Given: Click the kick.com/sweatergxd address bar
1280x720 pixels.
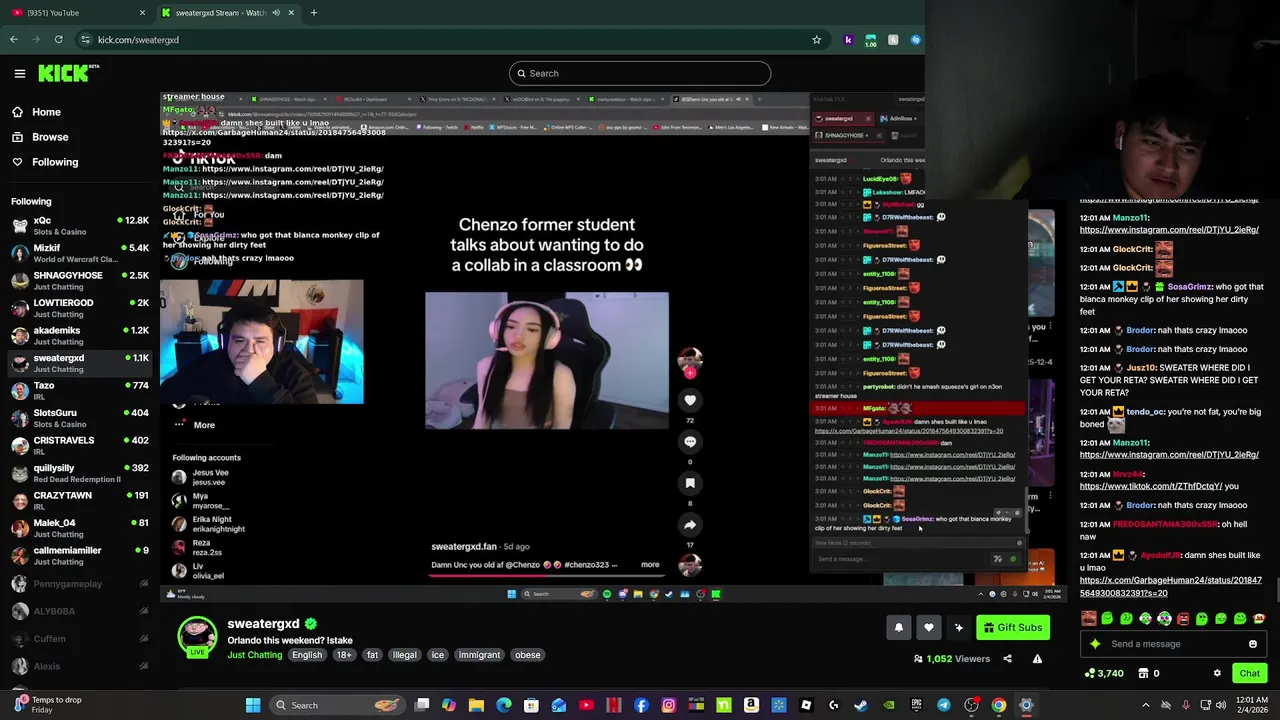Looking at the screenshot, I should click(450, 40).
